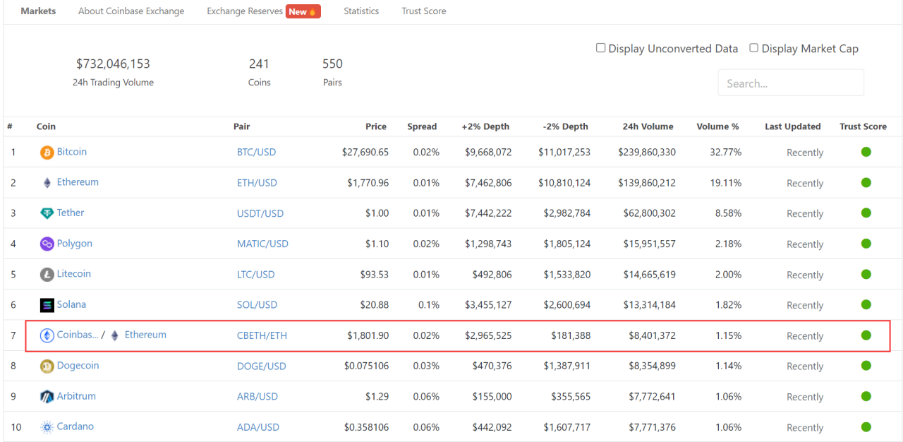Click the green trust score dot in row 2
Screen dimensions: 903x442
click(866, 182)
